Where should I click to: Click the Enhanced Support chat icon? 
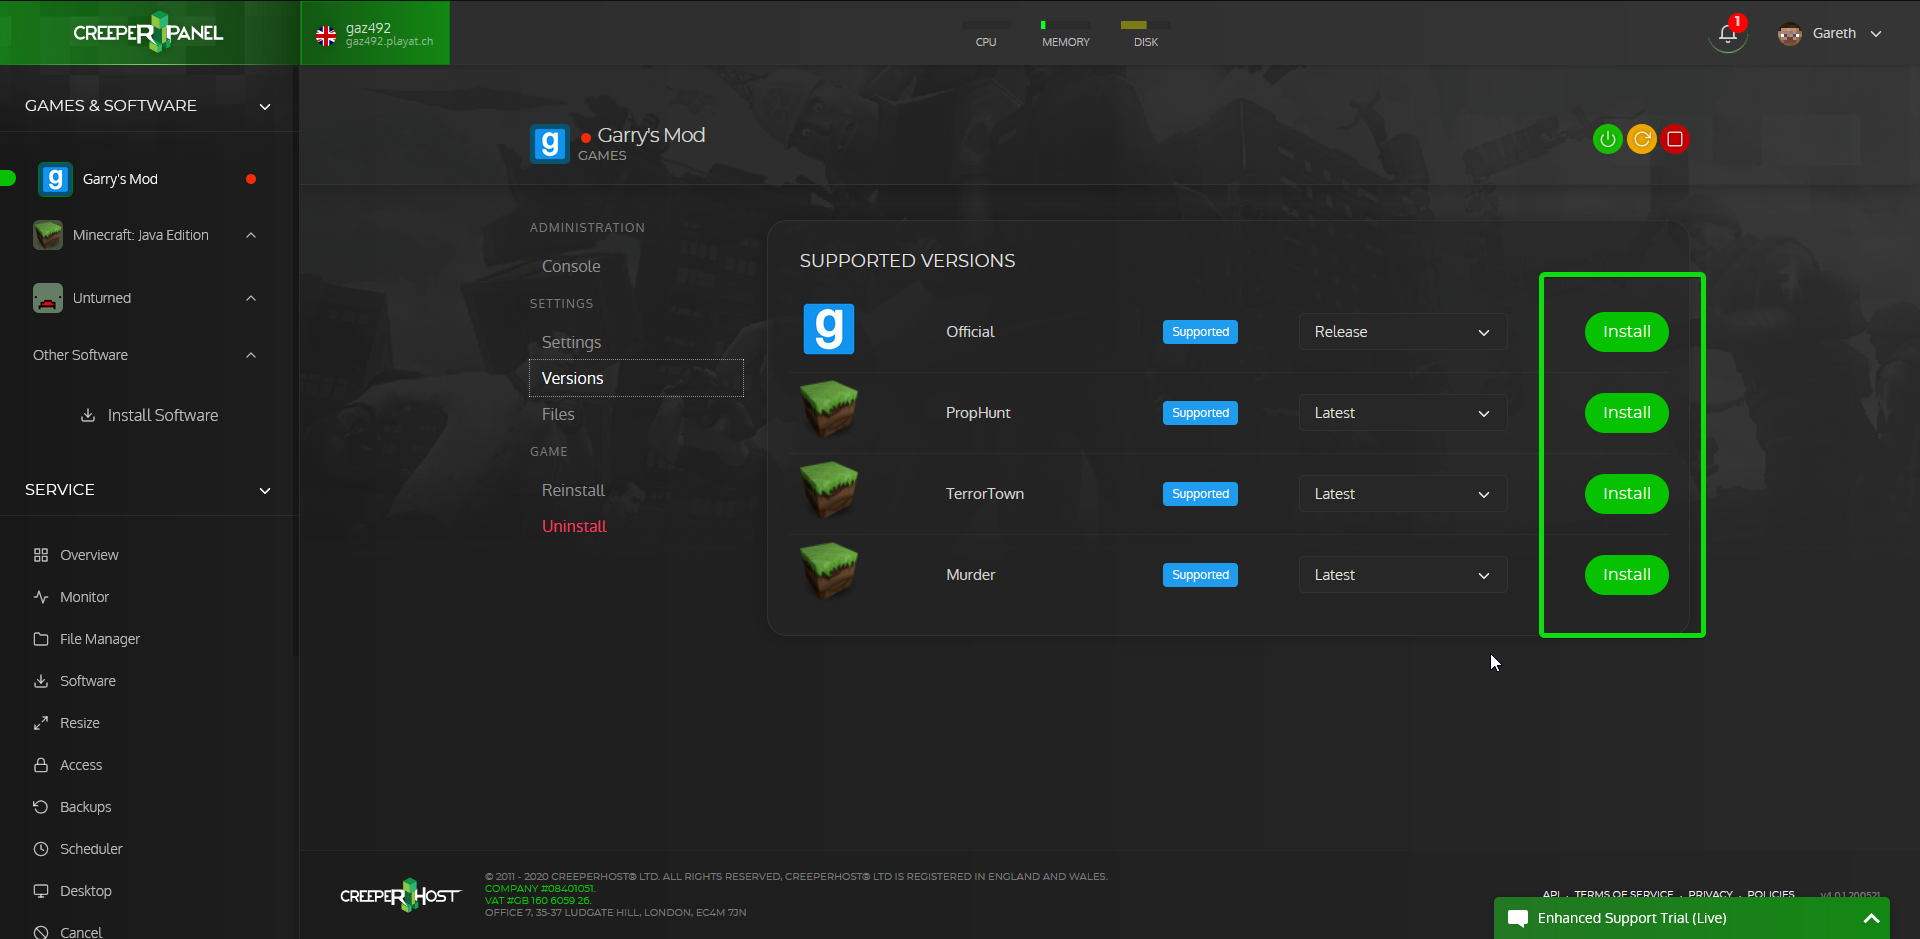pyautogui.click(x=1517, y=918)
